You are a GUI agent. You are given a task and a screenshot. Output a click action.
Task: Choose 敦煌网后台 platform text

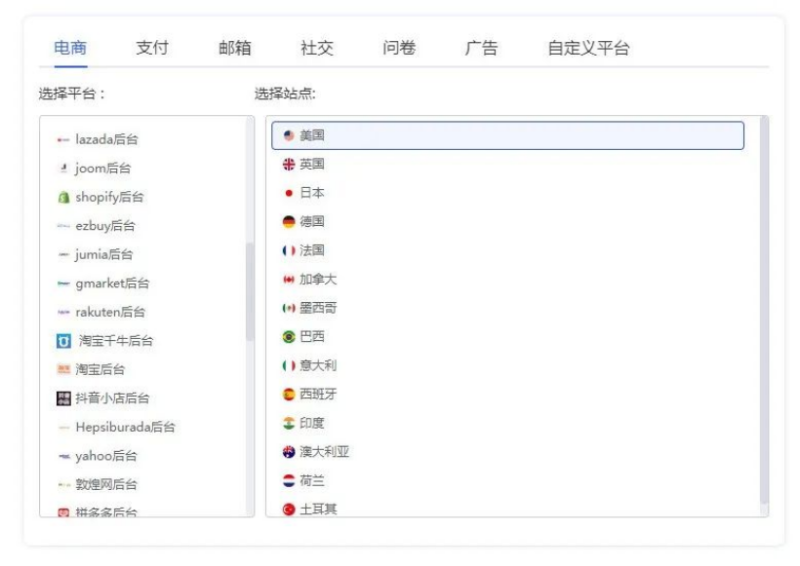point(106,484)
